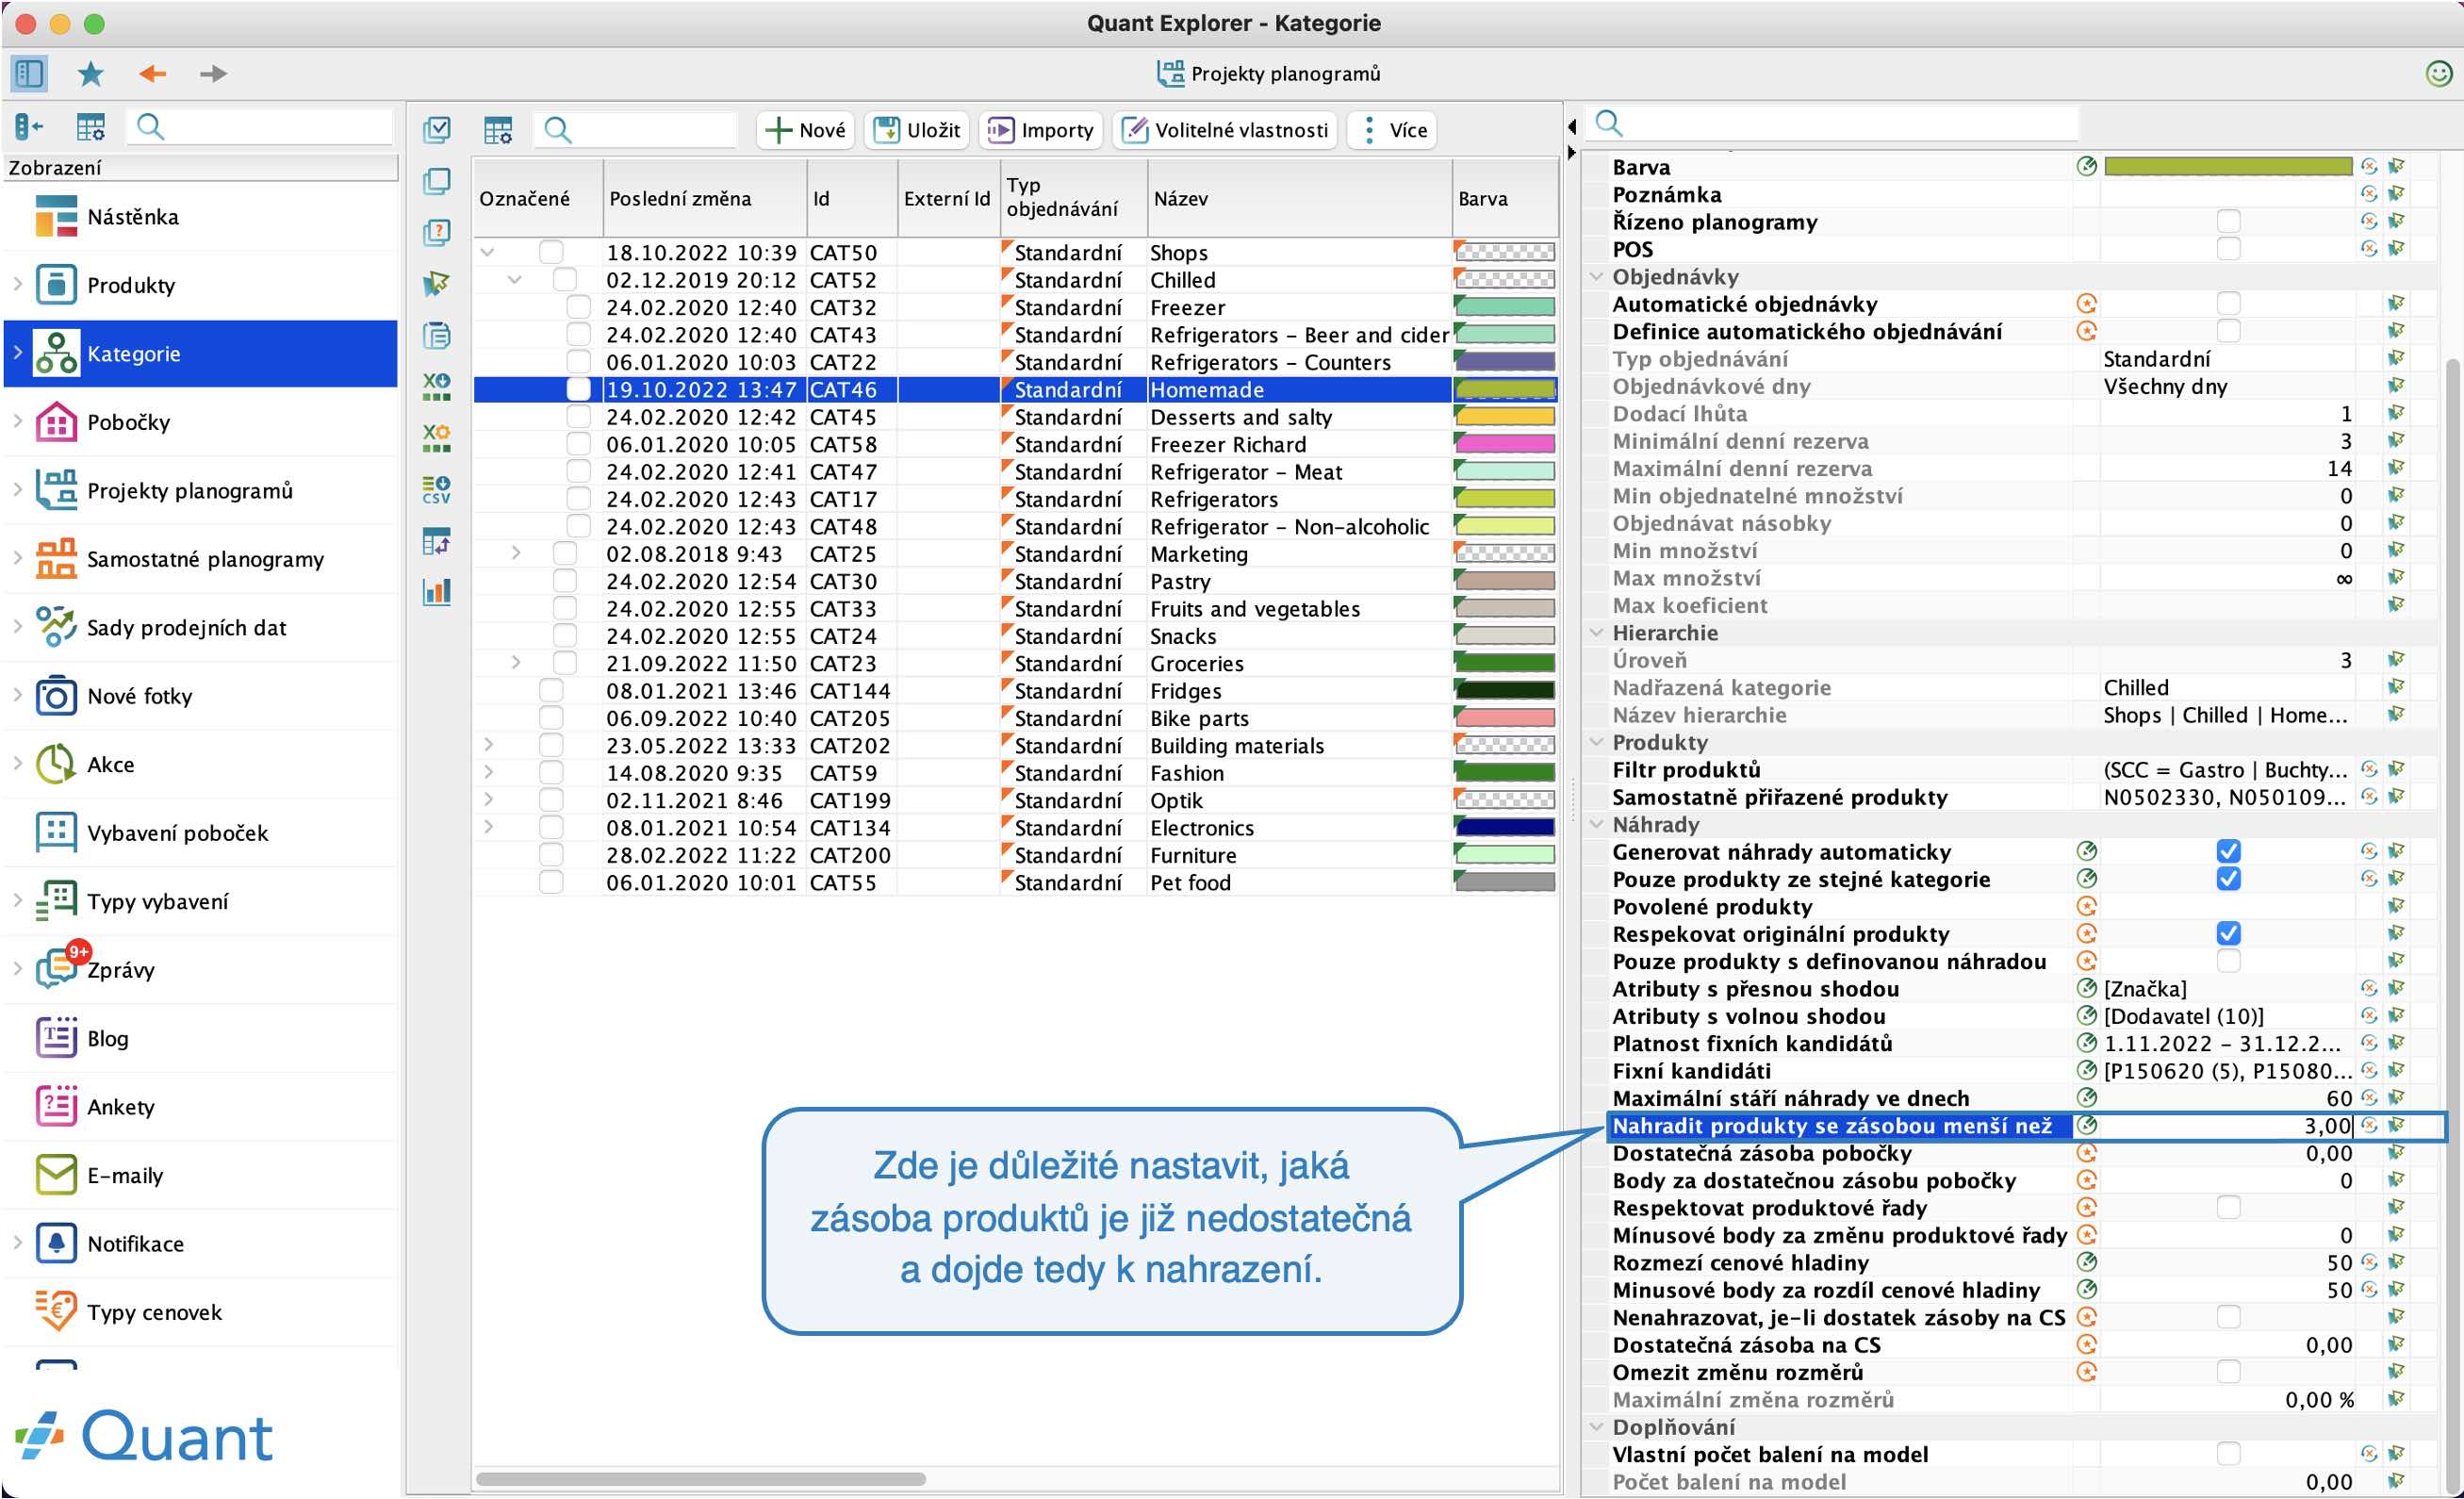Screen dimensions: 2464x1499
Task: Open Blog section
Action: tap(200, 1039)
